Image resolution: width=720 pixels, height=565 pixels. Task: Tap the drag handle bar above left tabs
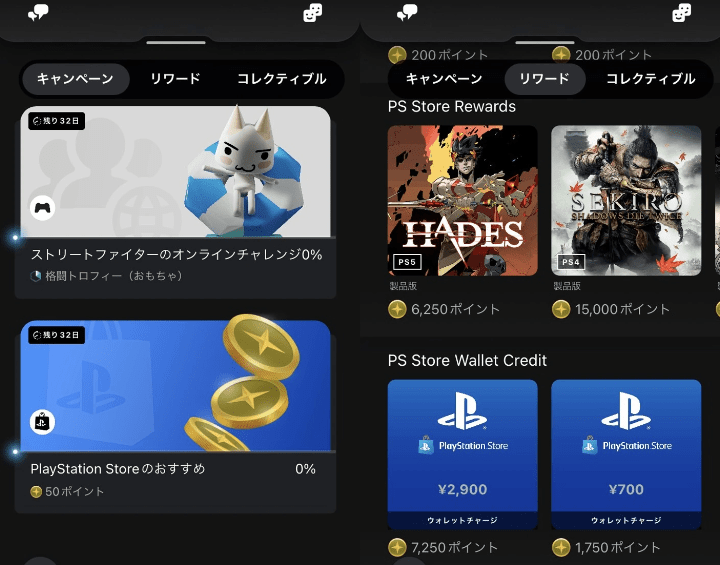176,42
